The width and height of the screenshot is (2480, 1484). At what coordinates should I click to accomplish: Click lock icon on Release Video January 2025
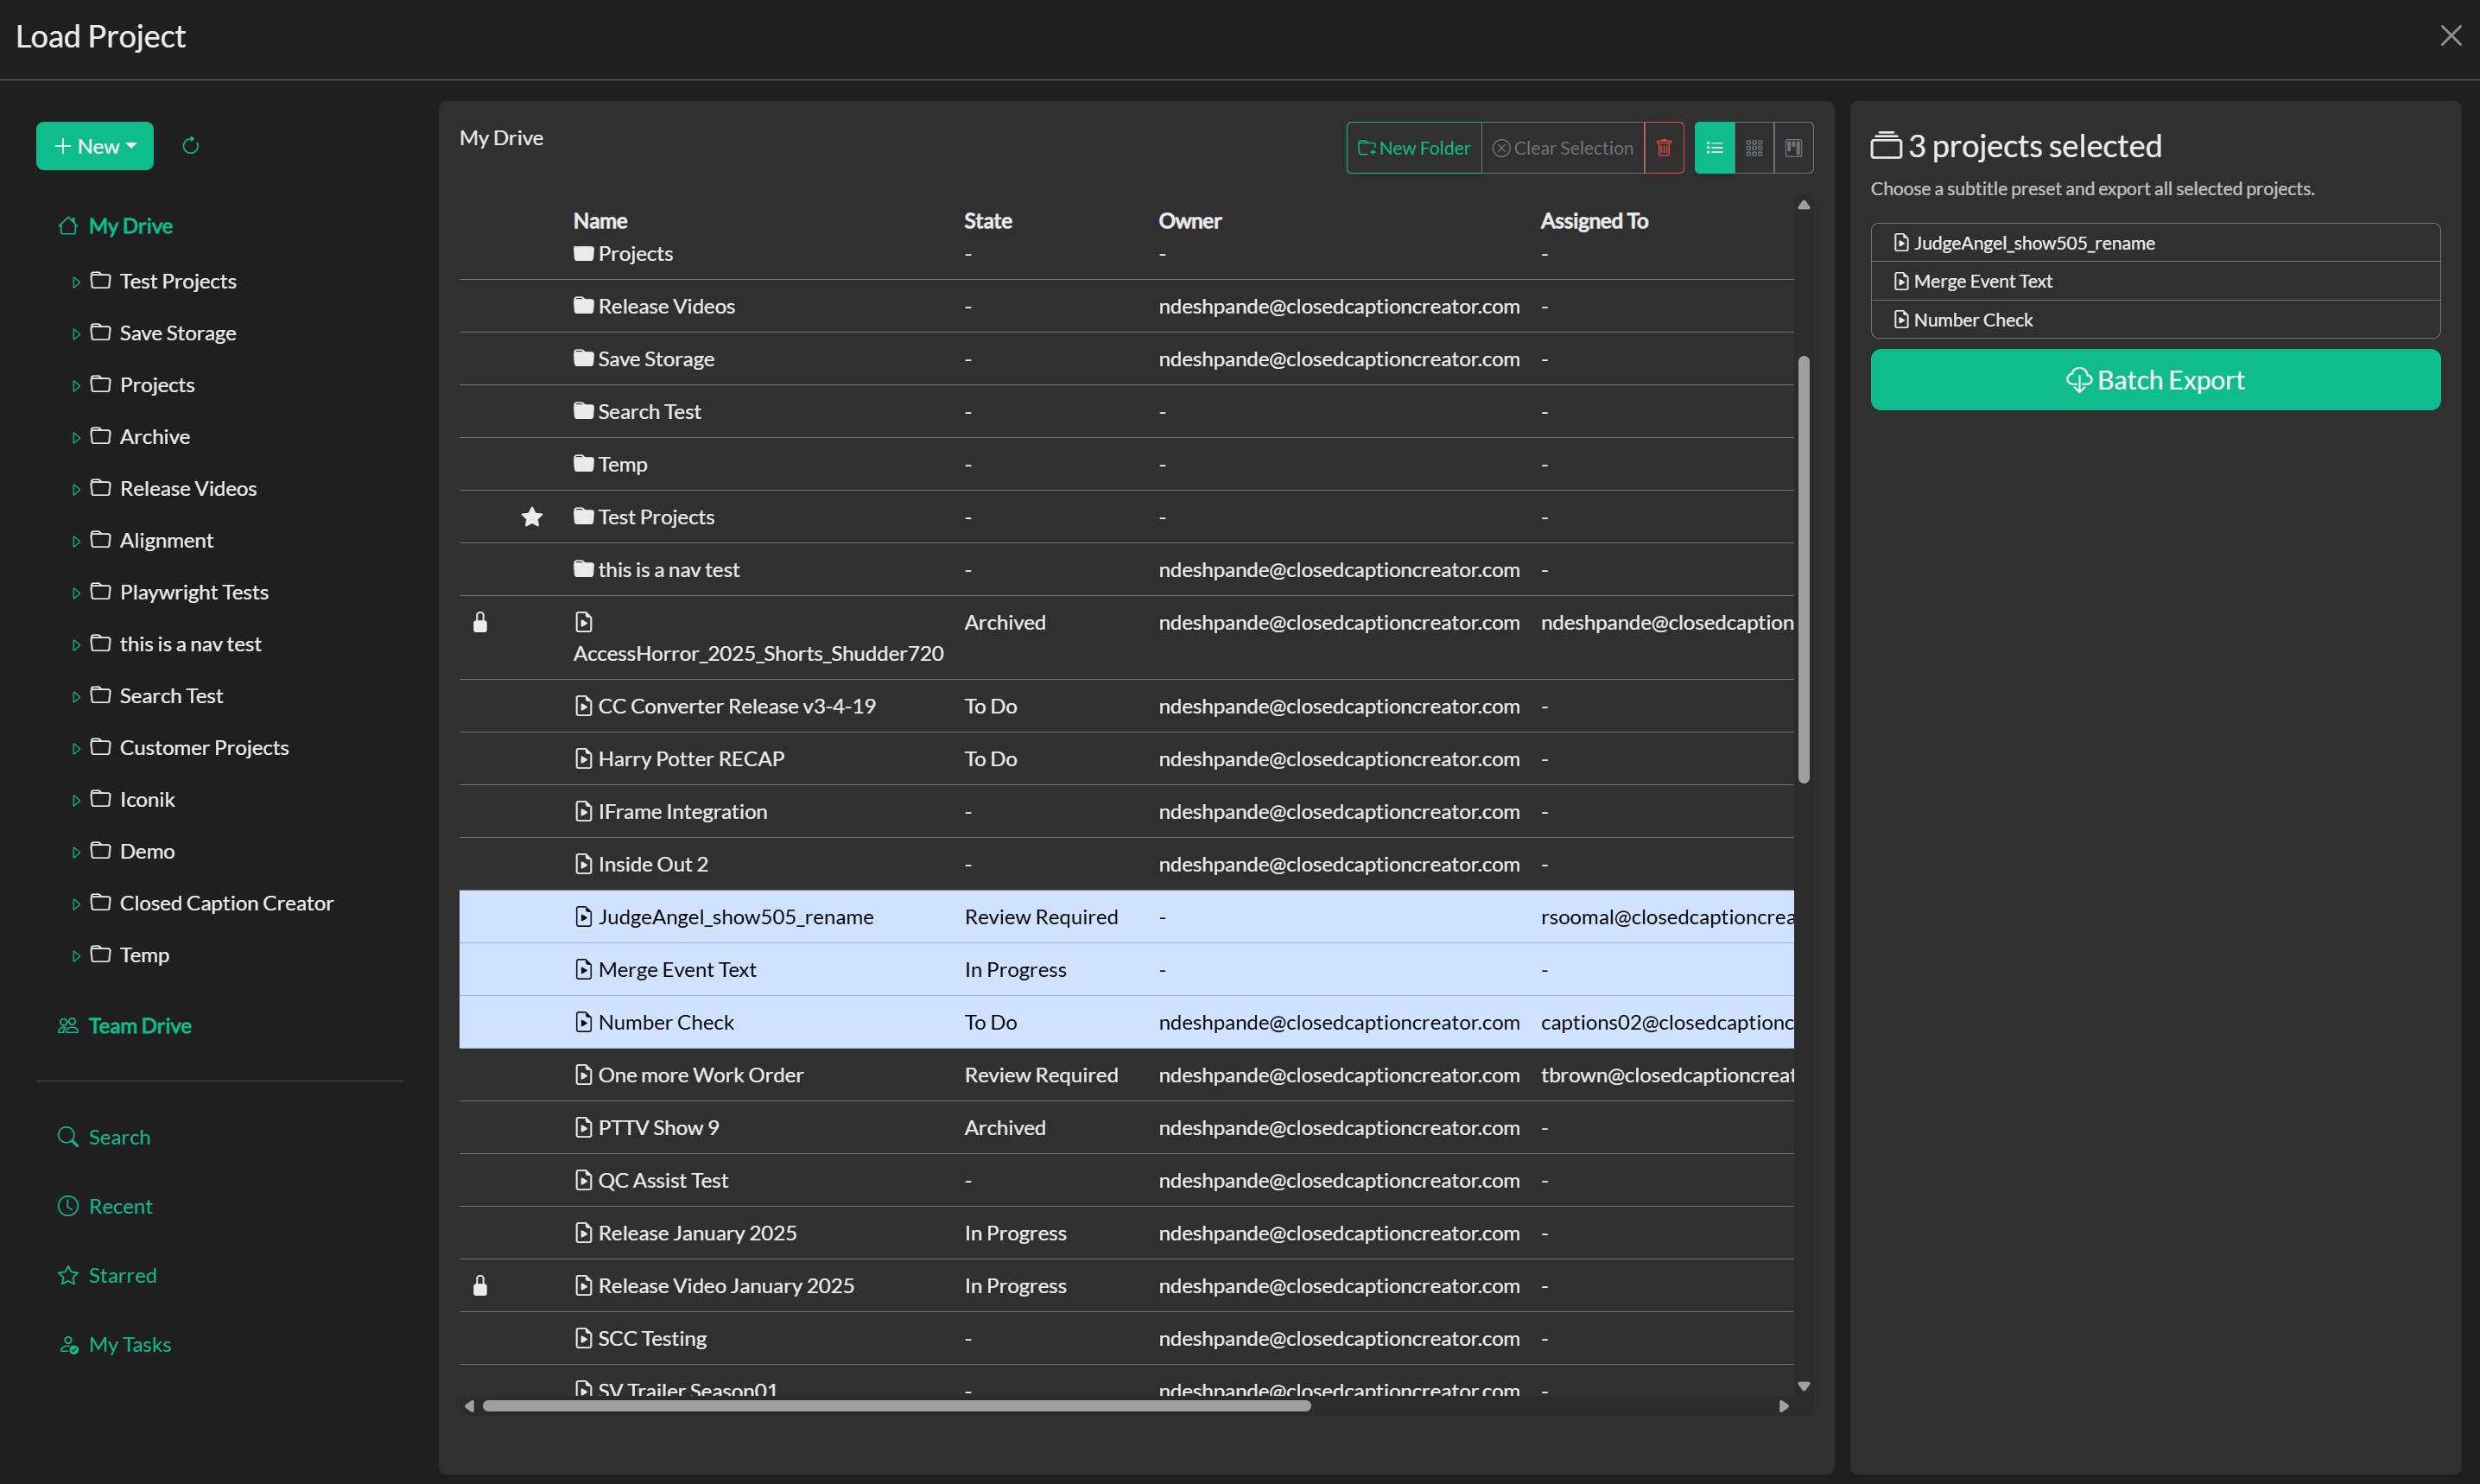(480, 1285)
